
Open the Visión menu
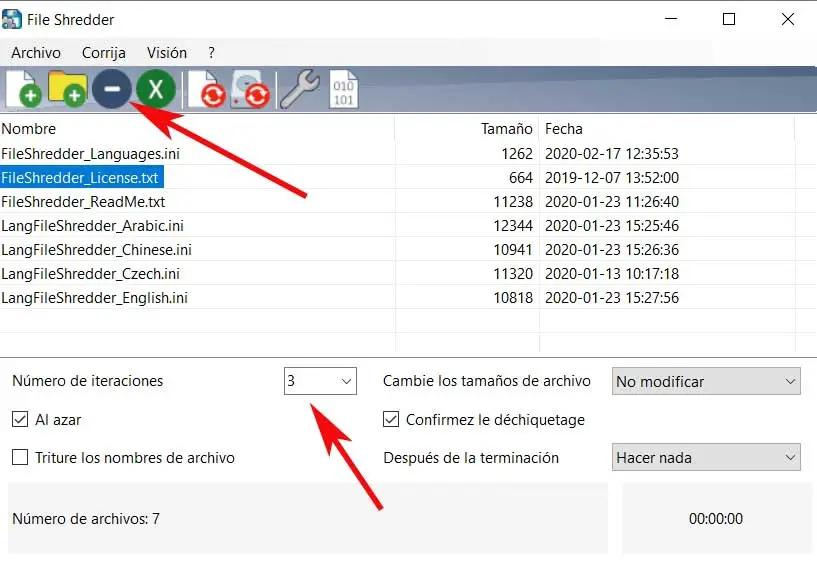167,53
